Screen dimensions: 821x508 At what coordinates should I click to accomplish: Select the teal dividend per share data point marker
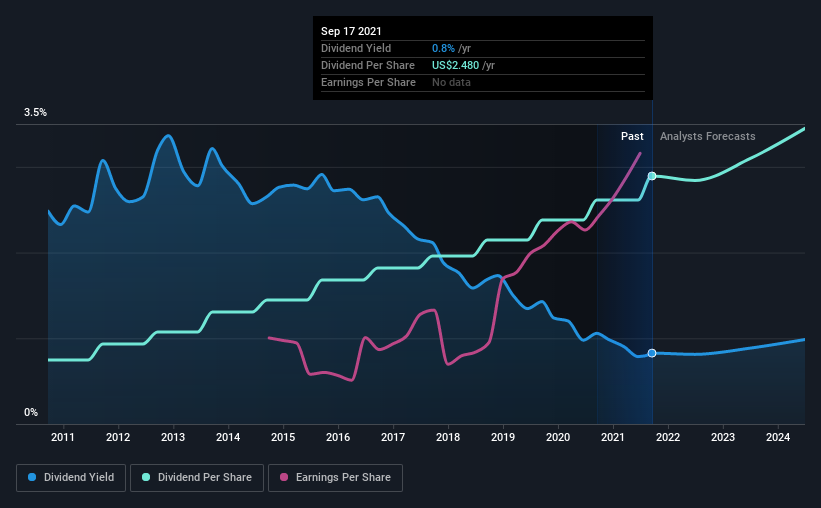652,176
